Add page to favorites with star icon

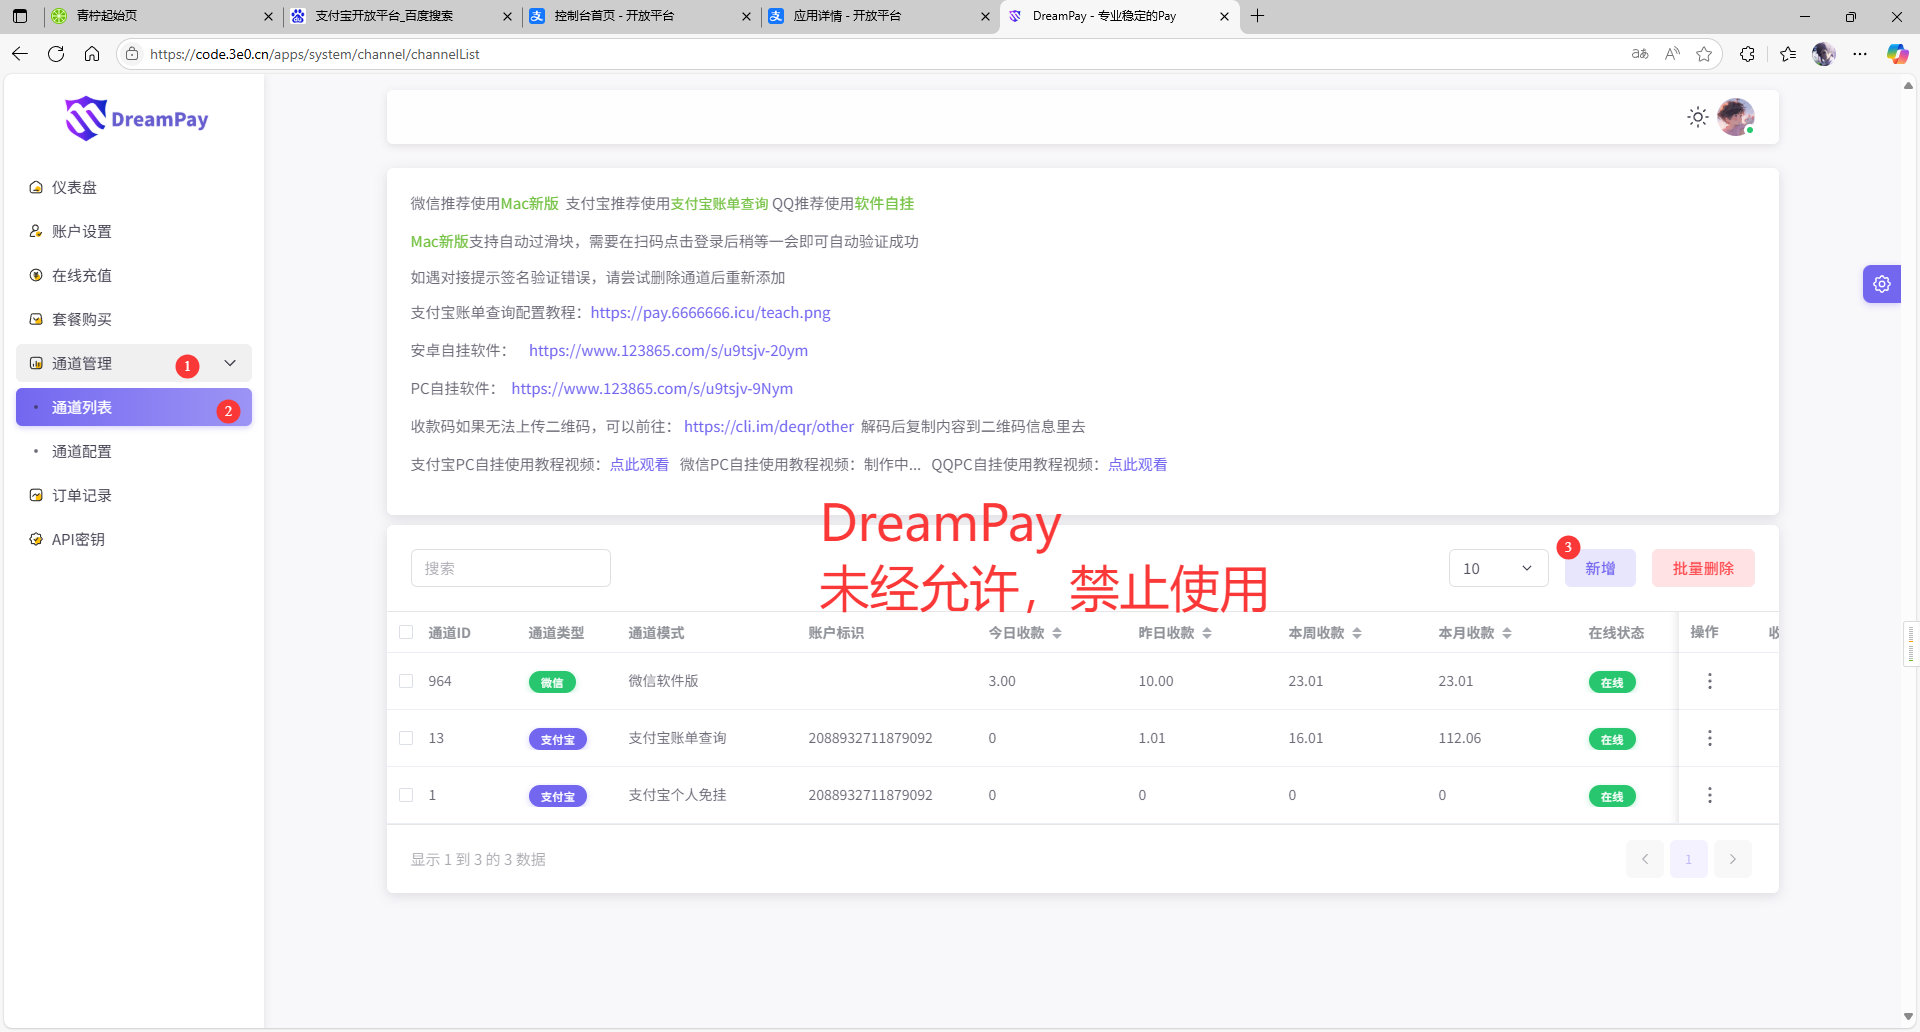click(1704, 54)
